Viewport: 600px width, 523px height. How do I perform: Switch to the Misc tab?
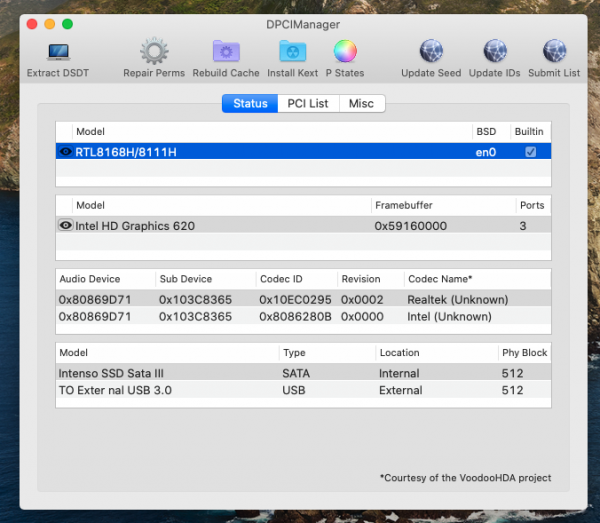click(x=361, y=104)
